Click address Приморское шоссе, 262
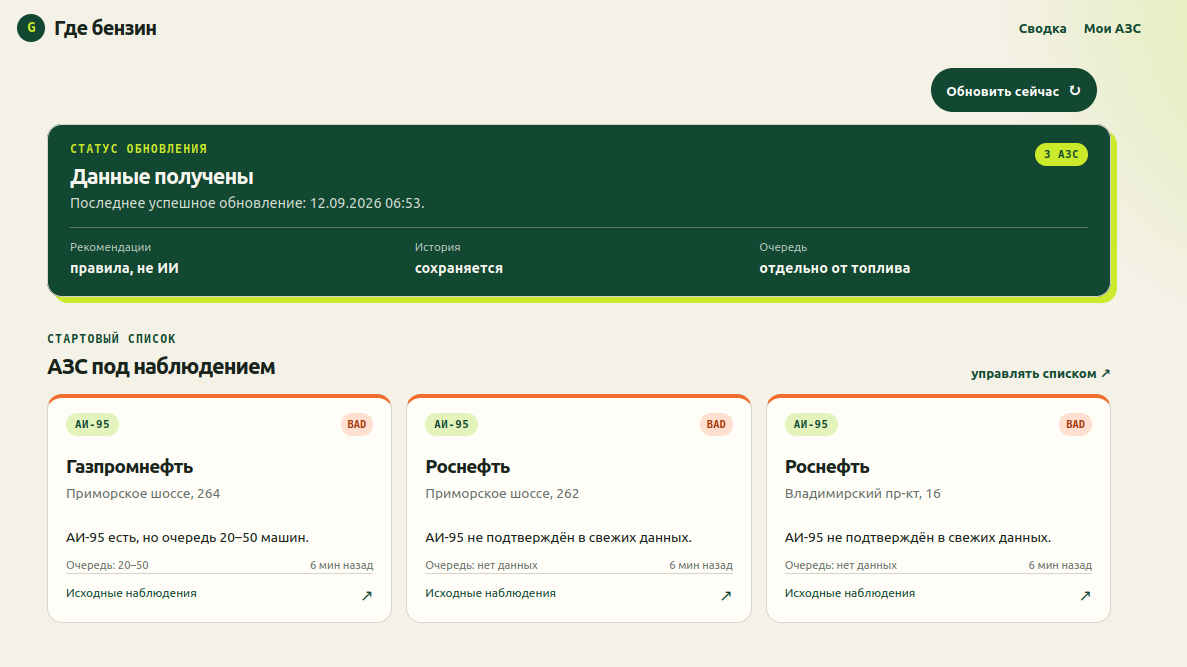The width and height of the screenshot is (1187, 667). tap(502, 494)
